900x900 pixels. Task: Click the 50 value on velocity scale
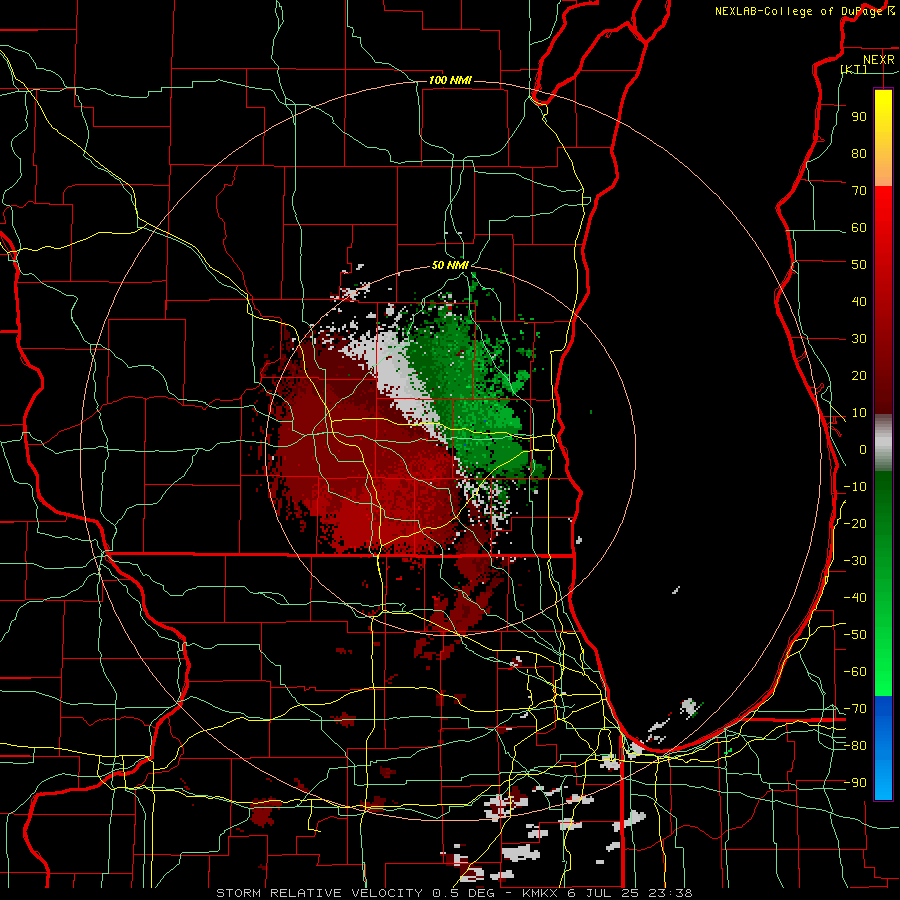coord(859,265)
